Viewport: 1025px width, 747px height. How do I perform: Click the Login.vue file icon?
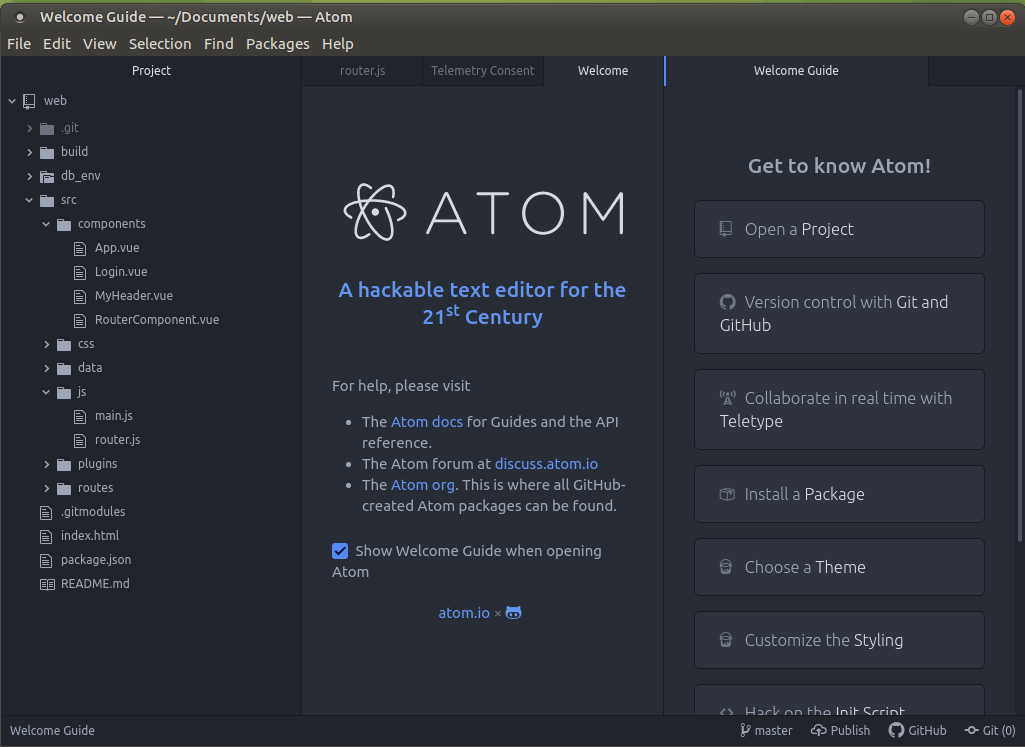pos(80,273)
